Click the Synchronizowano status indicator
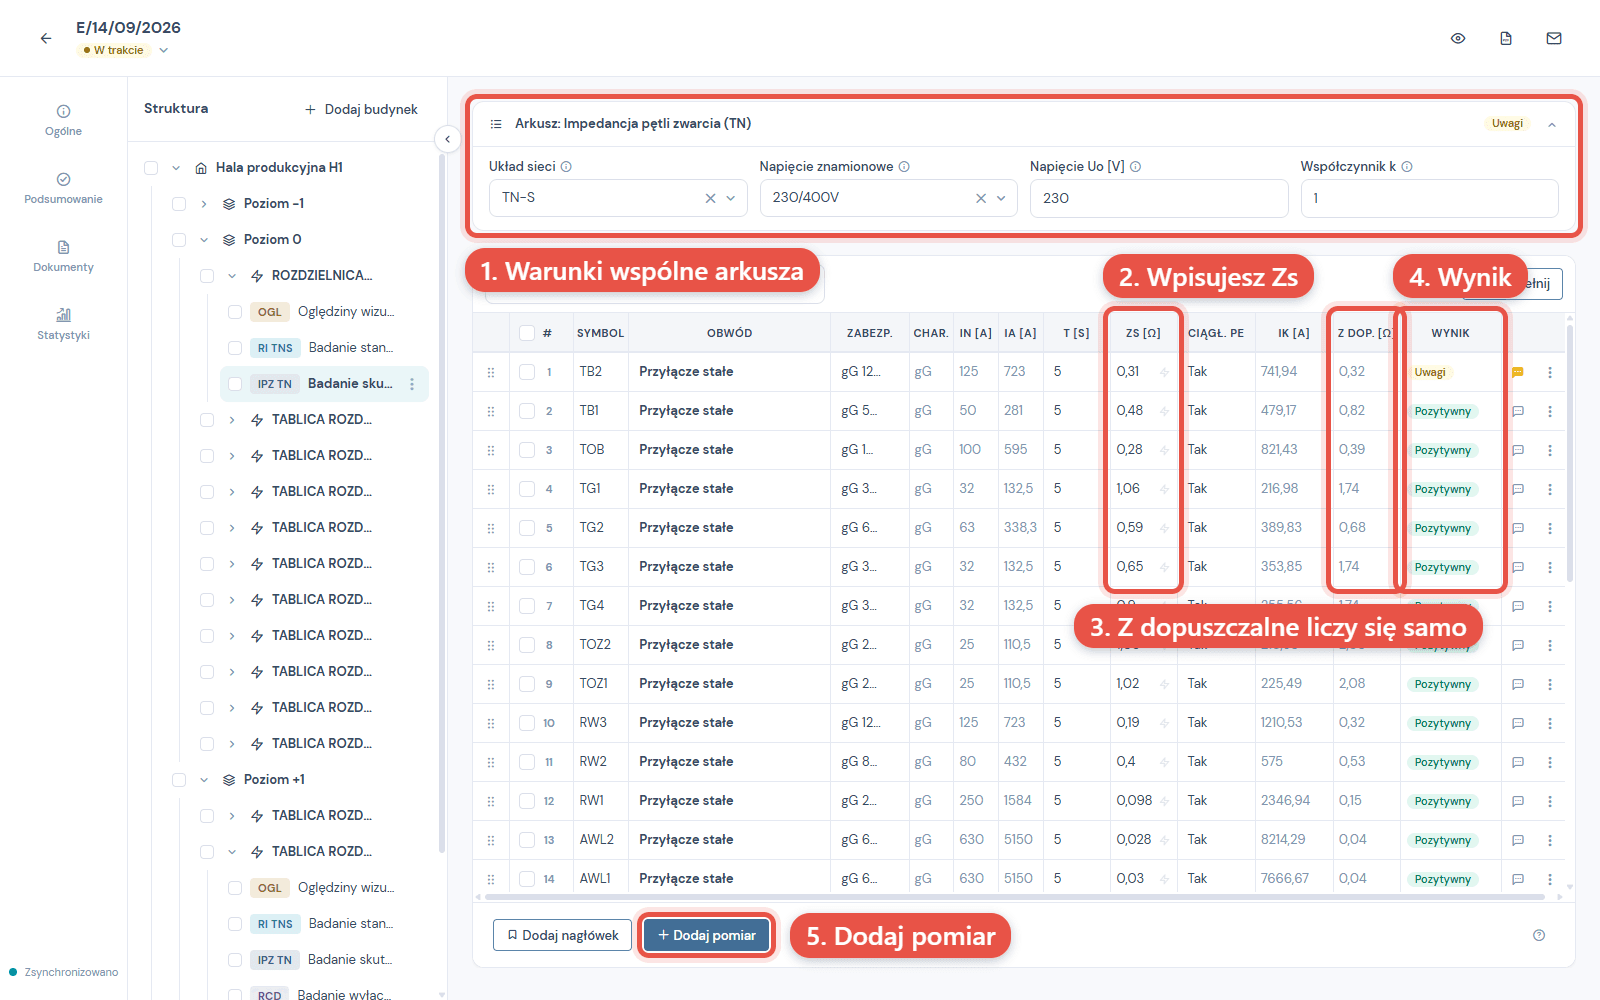Image resolution: width=1600 pixels, height=1000 pixels. point(63,972)
